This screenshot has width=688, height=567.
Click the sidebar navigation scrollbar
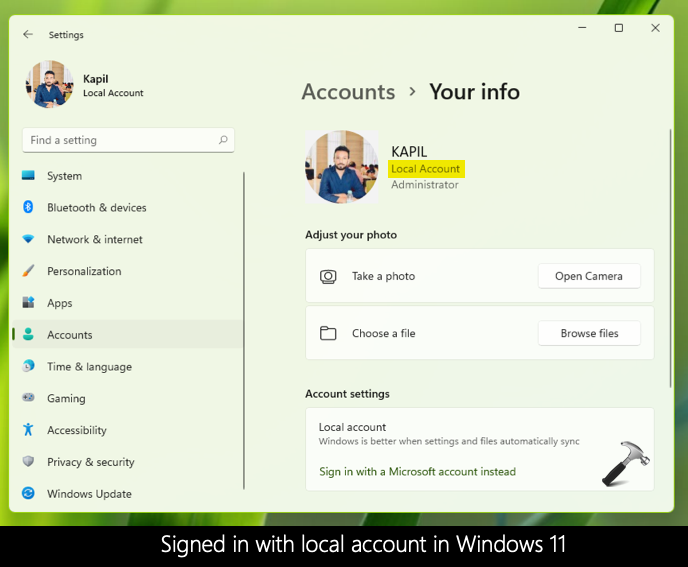244,330
